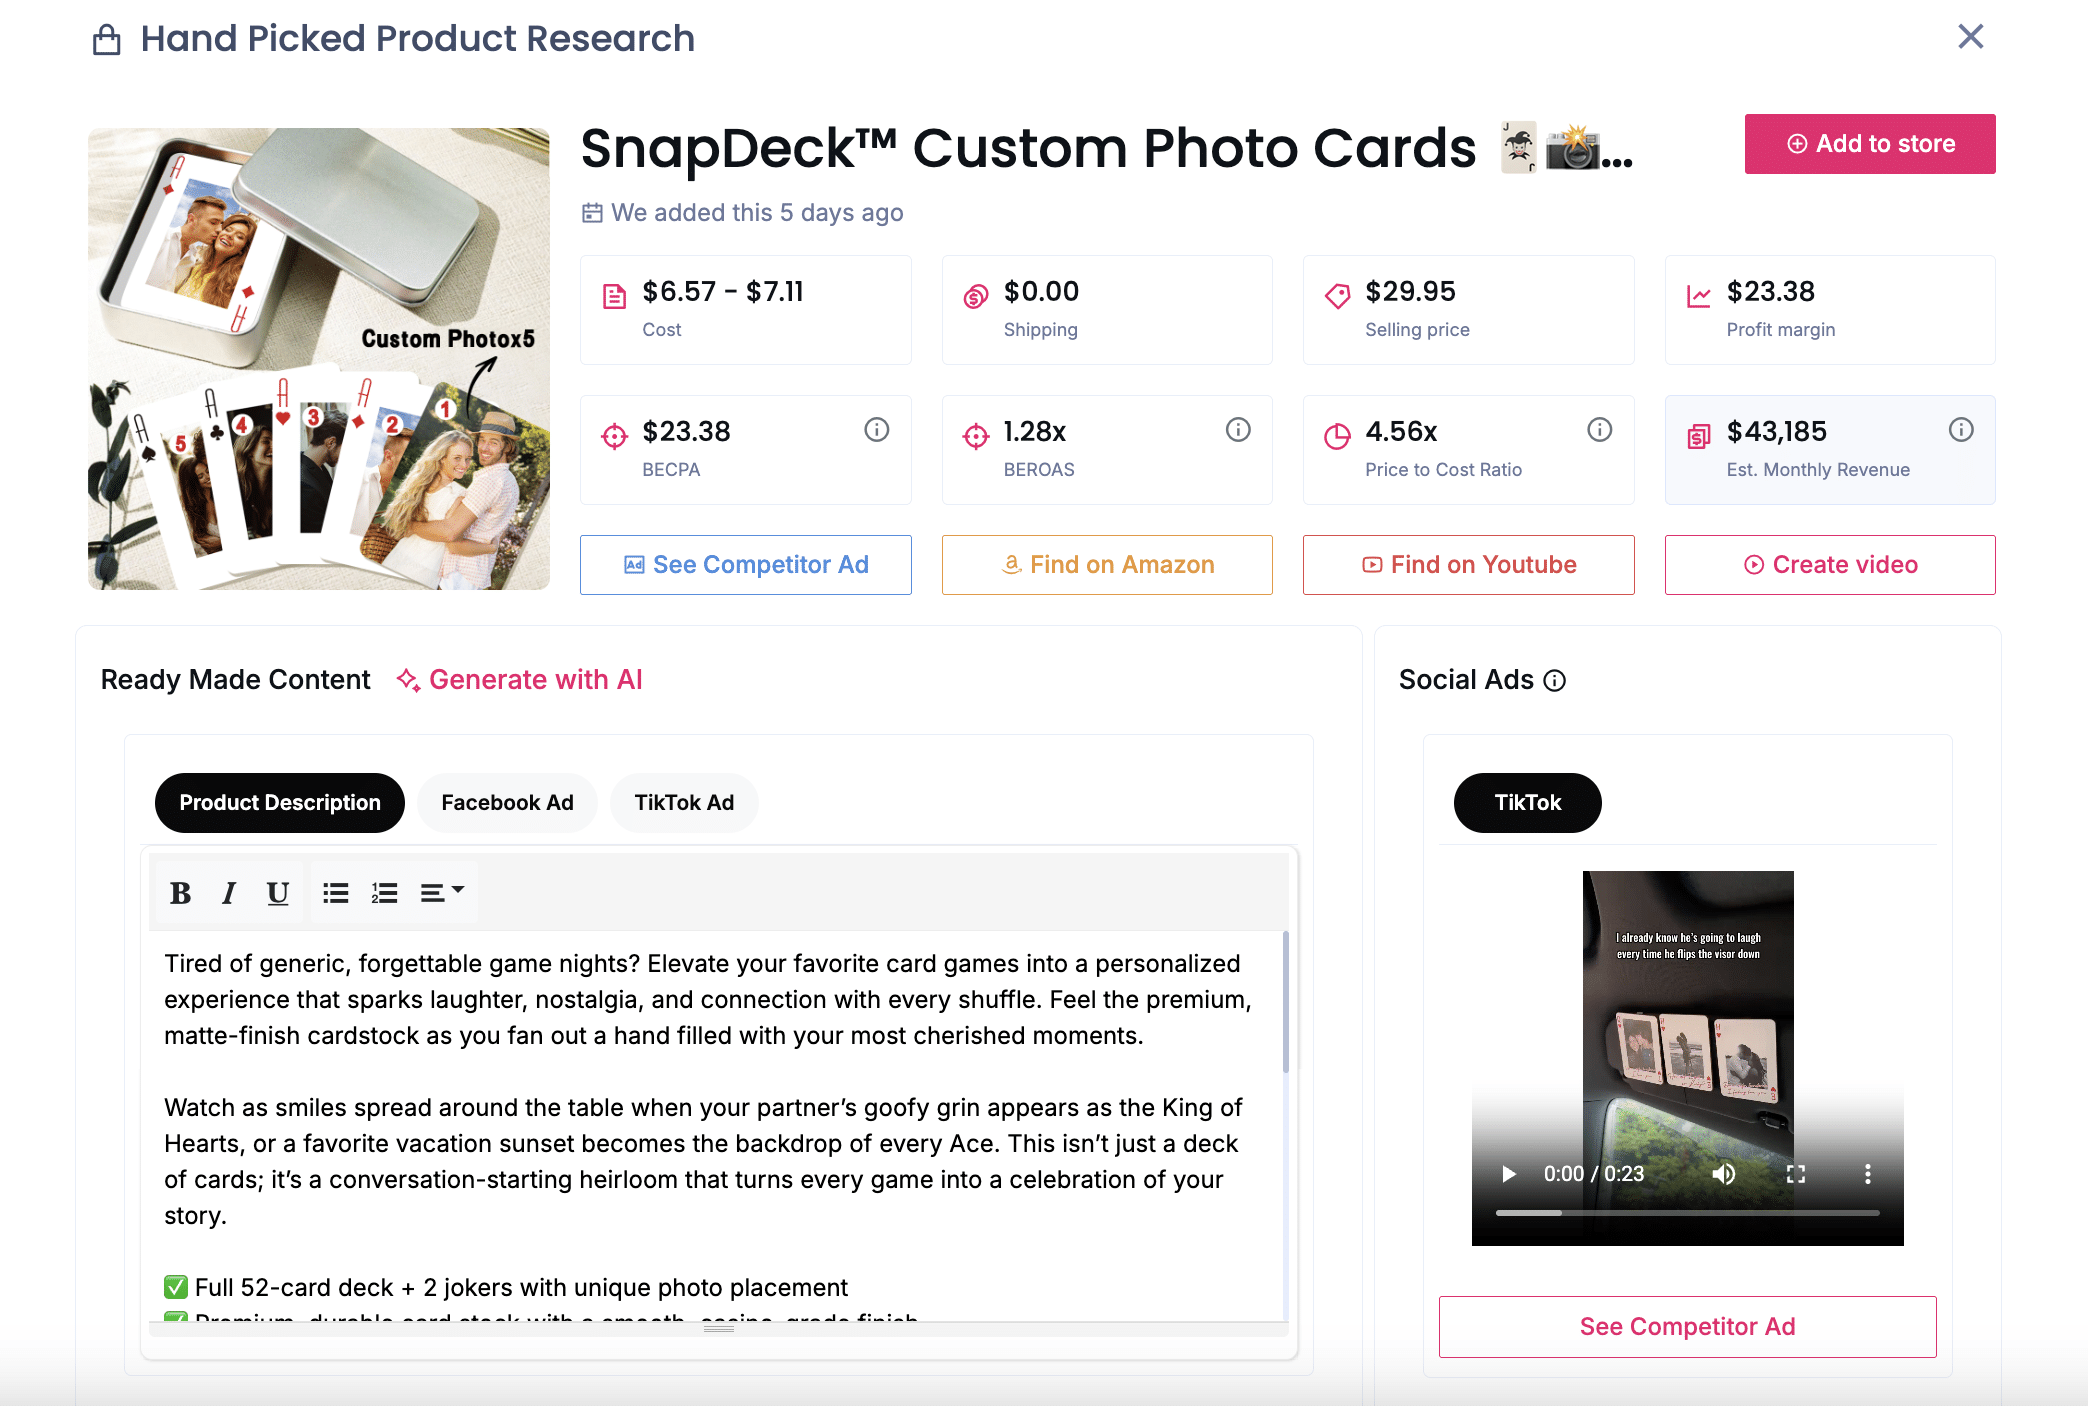Image resolution: width=2088 pixels, height=1406 pixels.
Task: Open Price to Cost Ratio info icon
Action: [1599, 430]
